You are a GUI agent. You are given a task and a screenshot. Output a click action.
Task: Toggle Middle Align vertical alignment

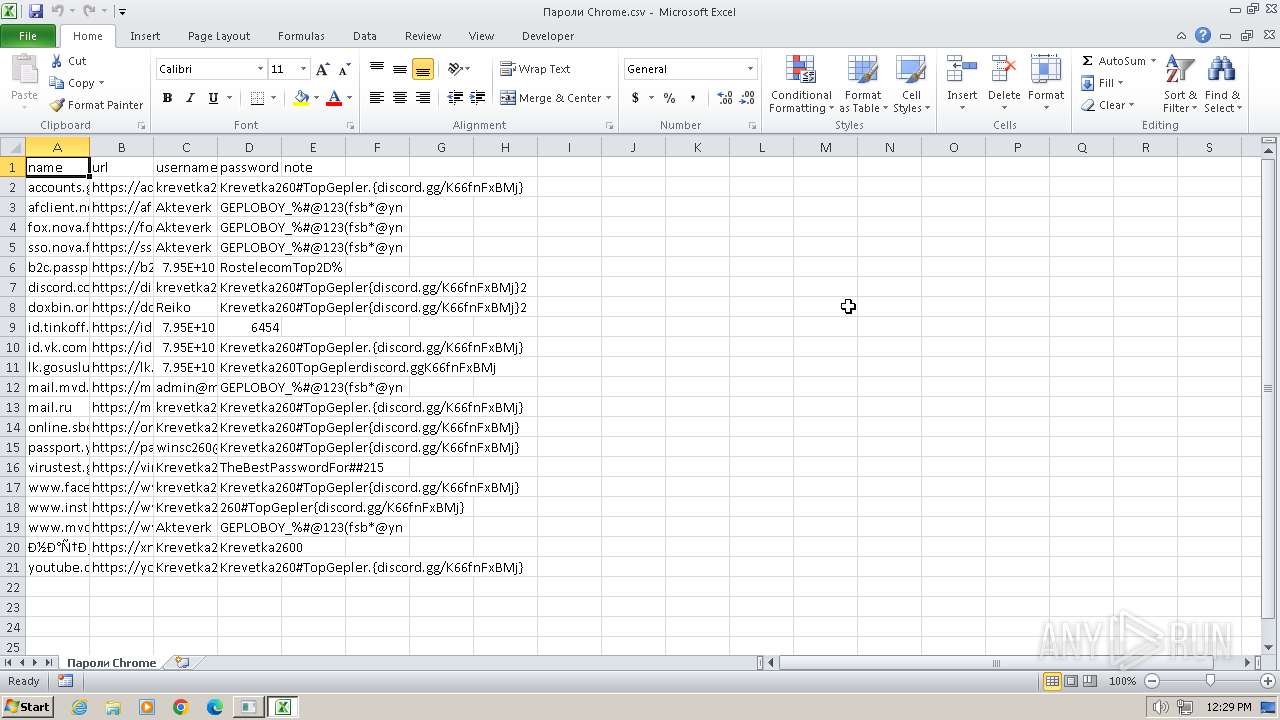pyautogui.click(x=399, y=69)
